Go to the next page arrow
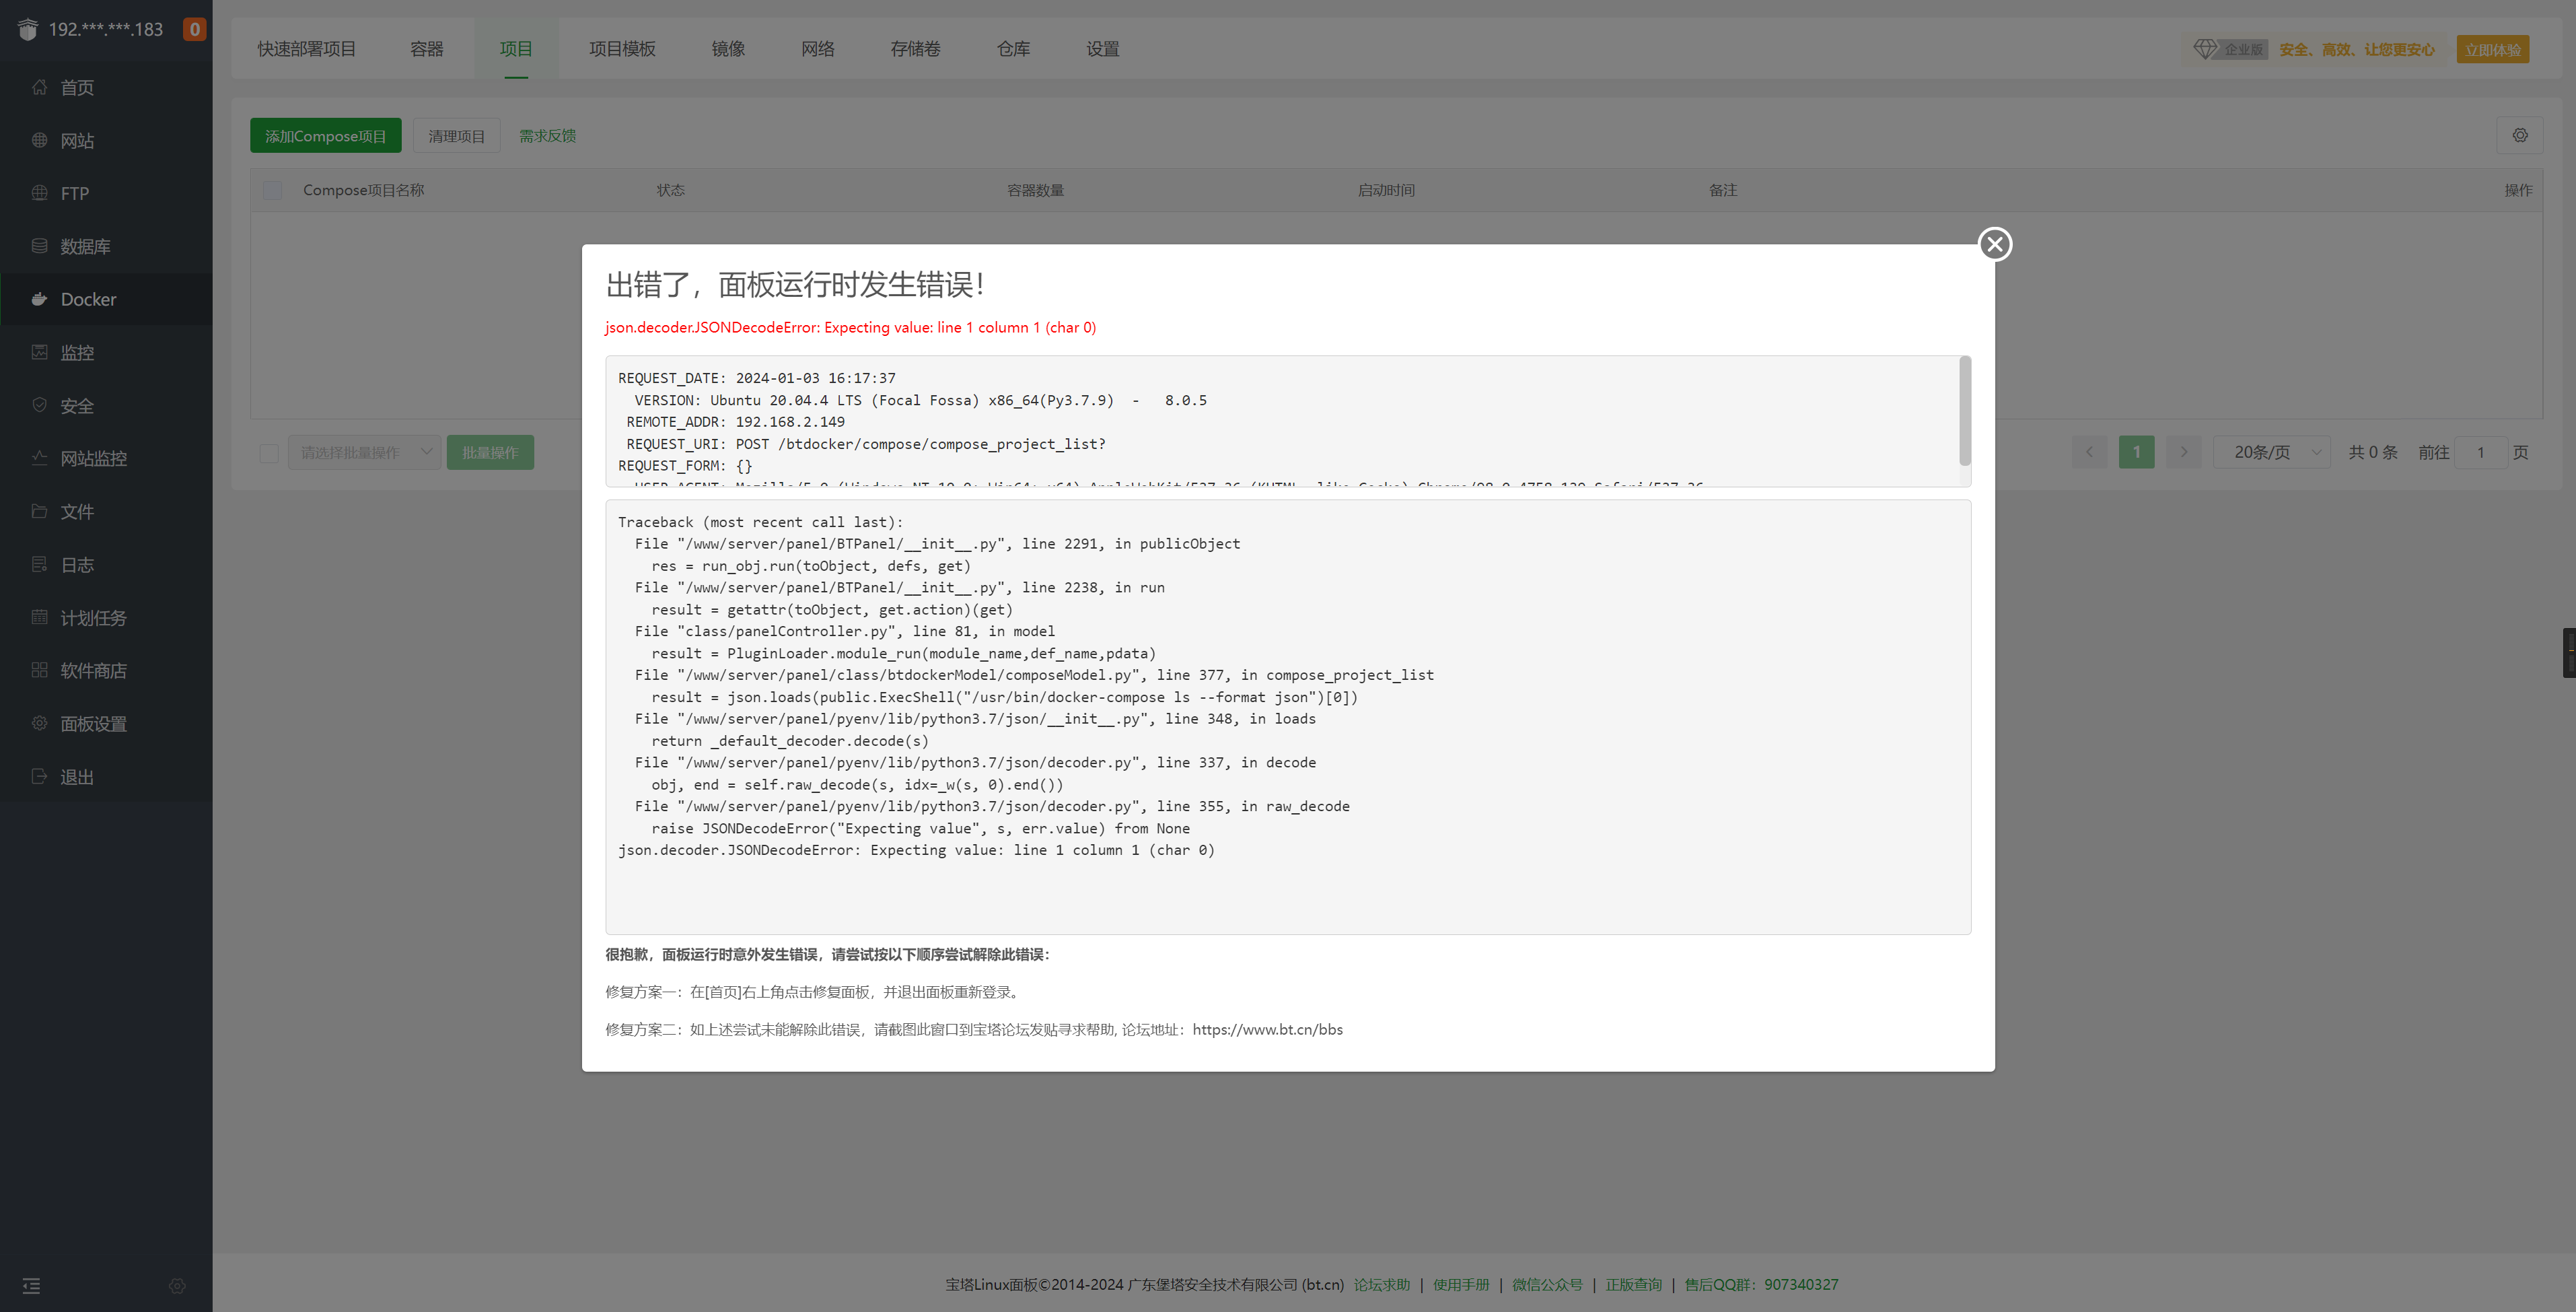This screenshot has width=2576, height=1312. pos(2184,452)
